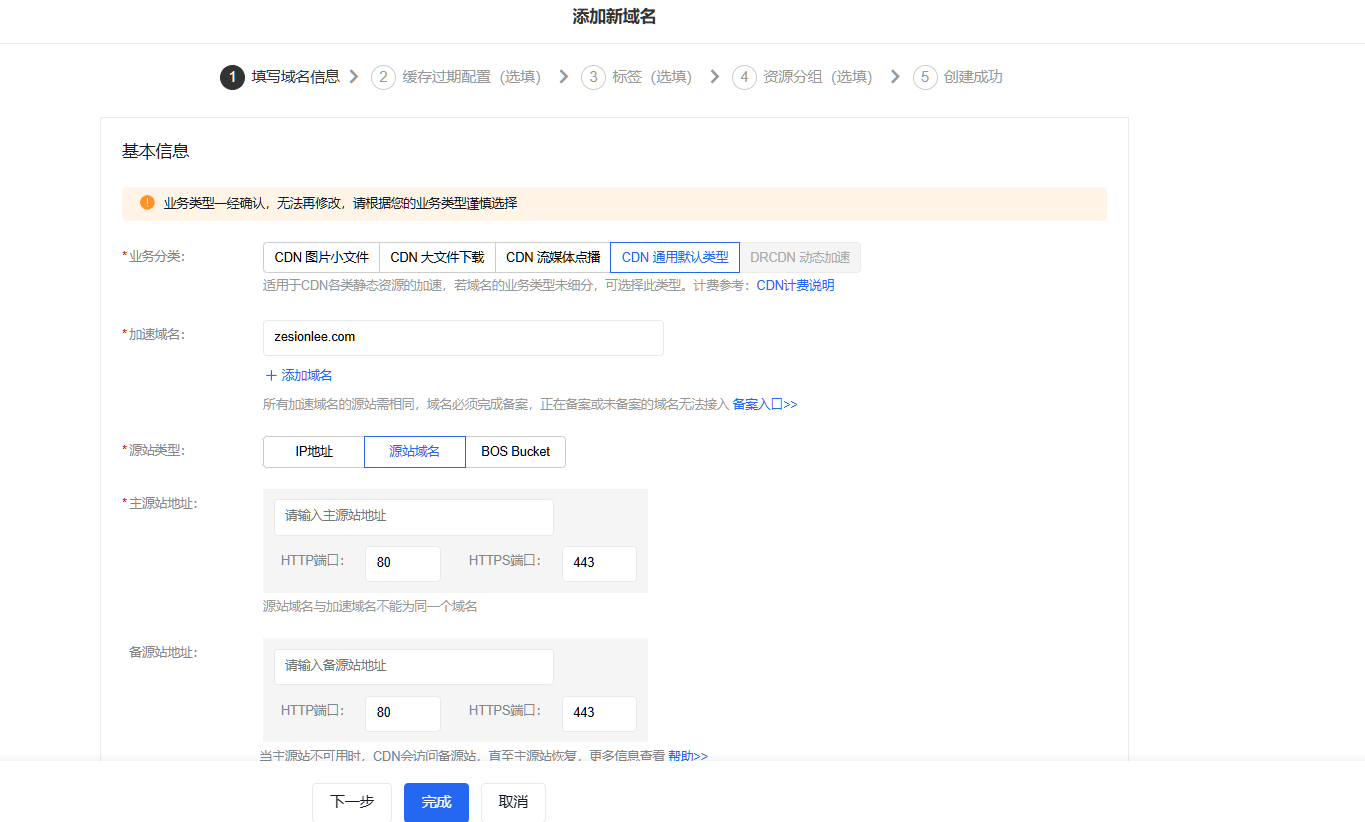Switch origin type to IP地址
This screenshot has width=1365, height=822.
pos(312,451)
